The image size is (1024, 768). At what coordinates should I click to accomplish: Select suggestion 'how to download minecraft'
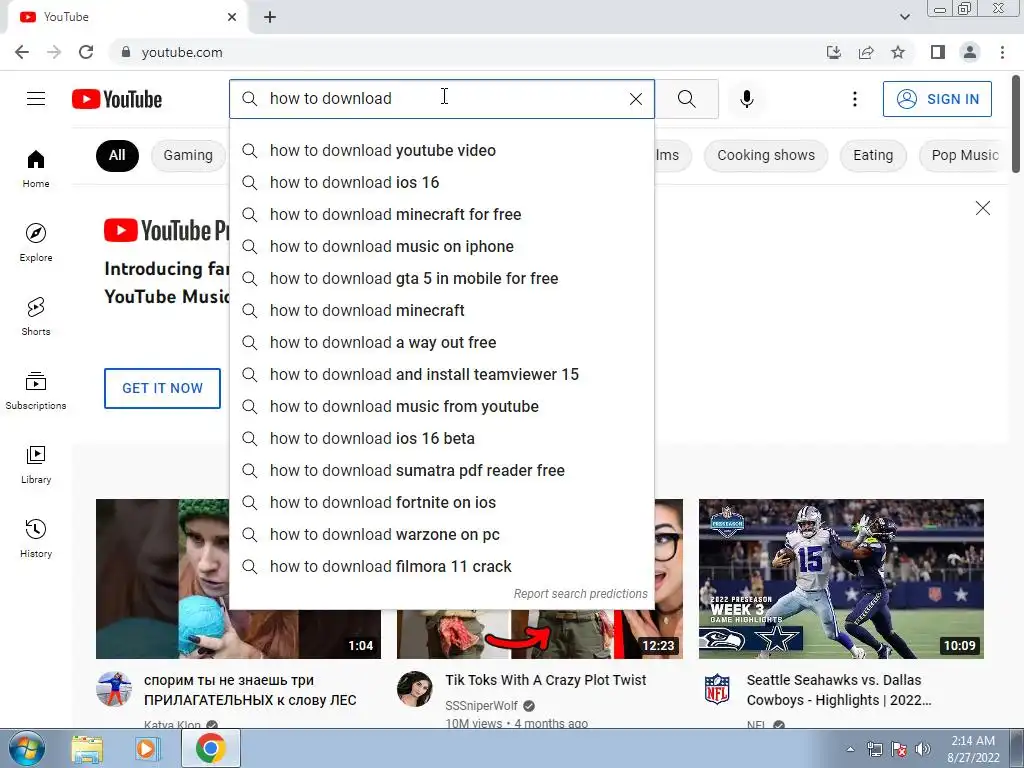click(441, 310)
